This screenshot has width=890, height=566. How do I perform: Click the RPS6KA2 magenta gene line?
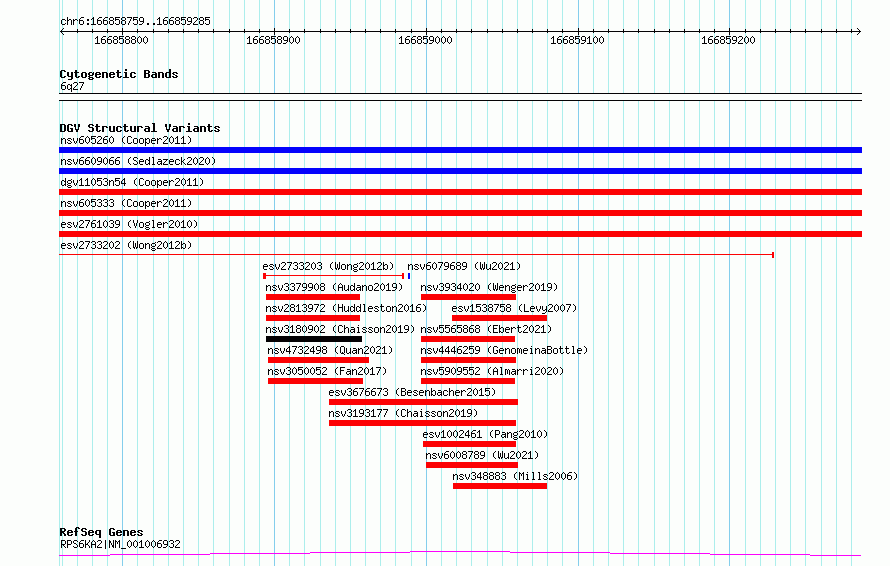(x=460, y=554)
